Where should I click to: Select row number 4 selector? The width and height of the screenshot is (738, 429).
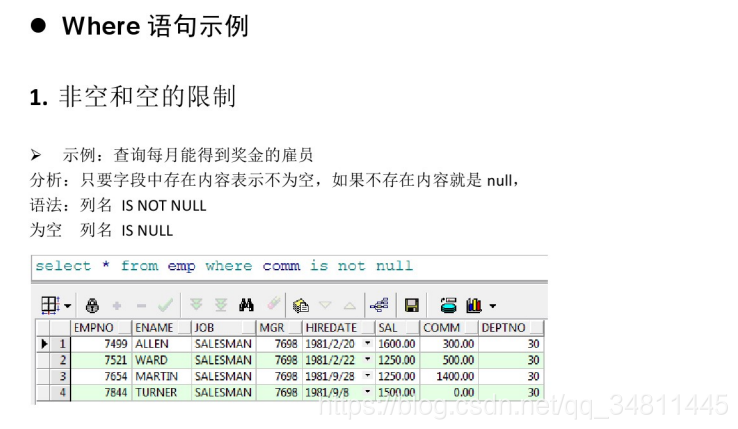61,392
